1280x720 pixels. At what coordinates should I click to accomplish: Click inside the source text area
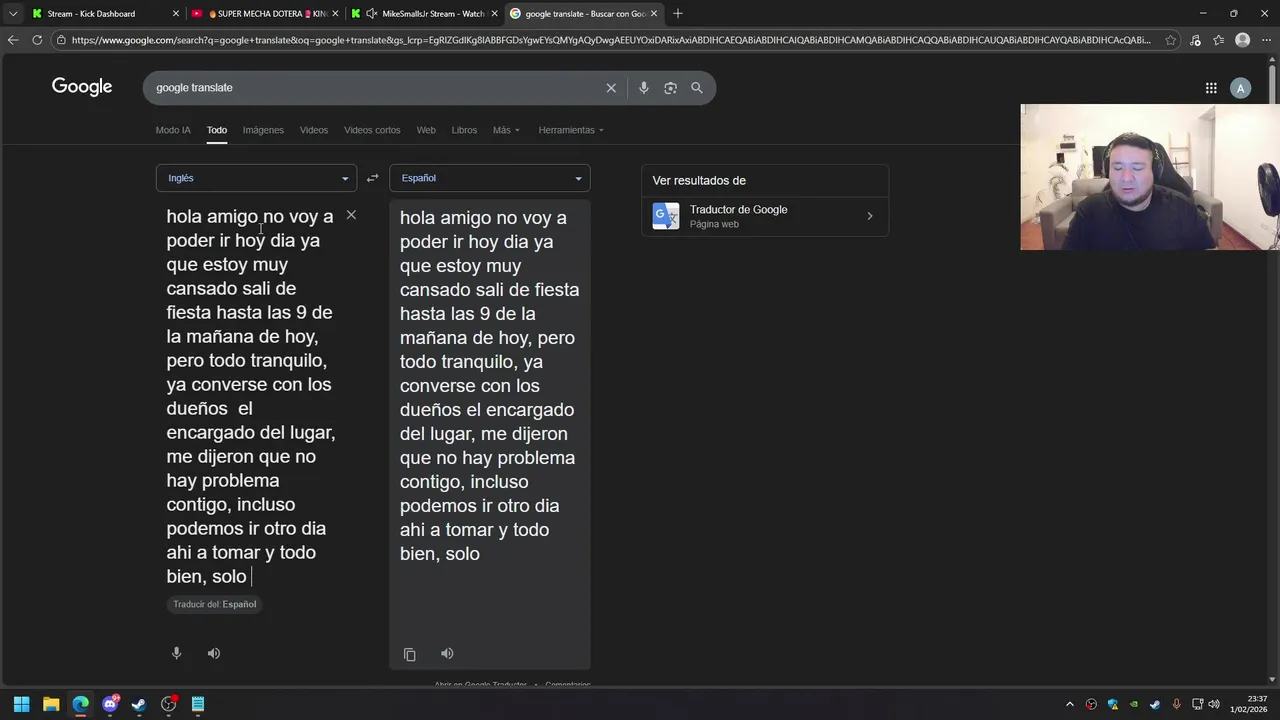pyautogui.click(x=250, y=396)
